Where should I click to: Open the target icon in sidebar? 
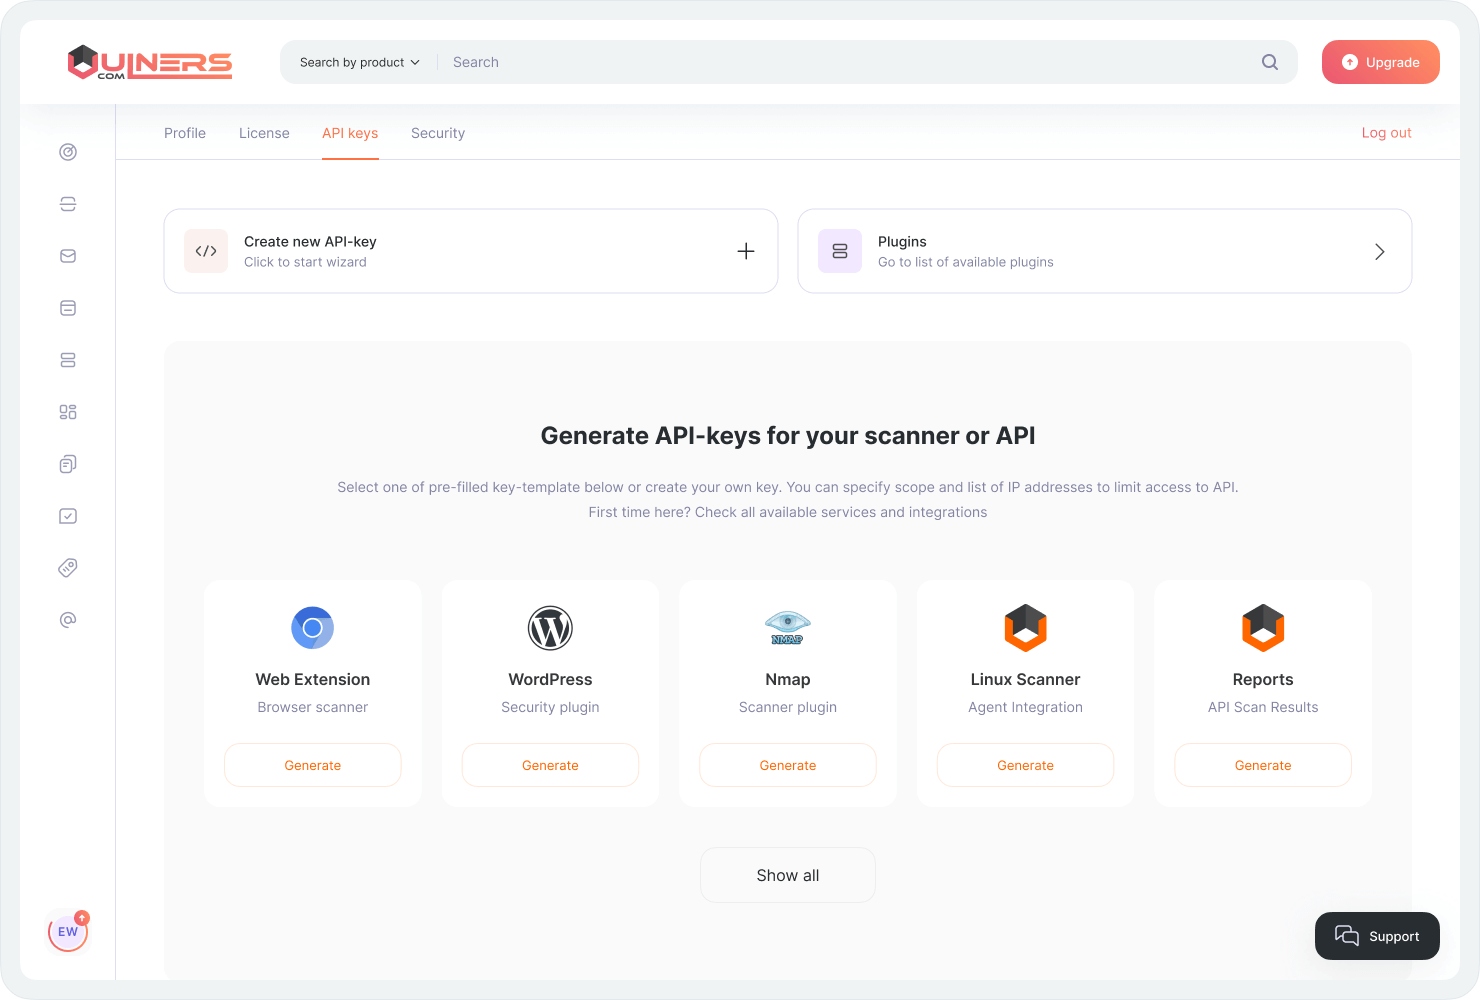pyautogui.click(x=68, y=152)
